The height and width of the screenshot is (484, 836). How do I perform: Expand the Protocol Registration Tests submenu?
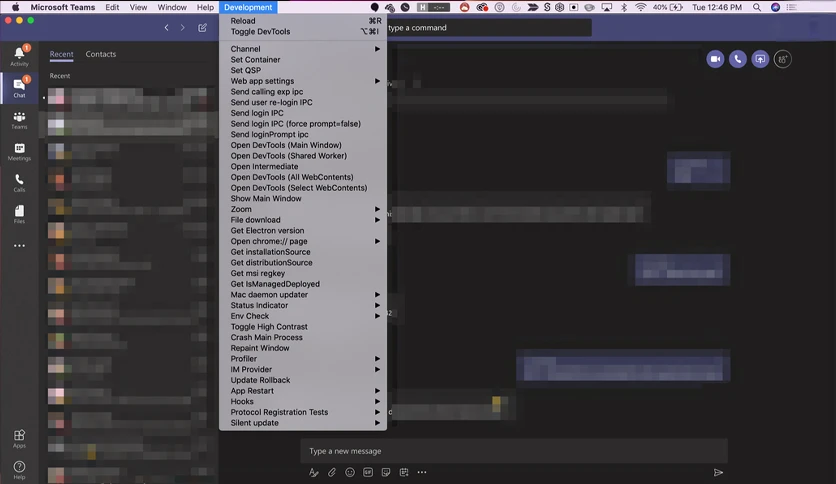coord(302,412)
